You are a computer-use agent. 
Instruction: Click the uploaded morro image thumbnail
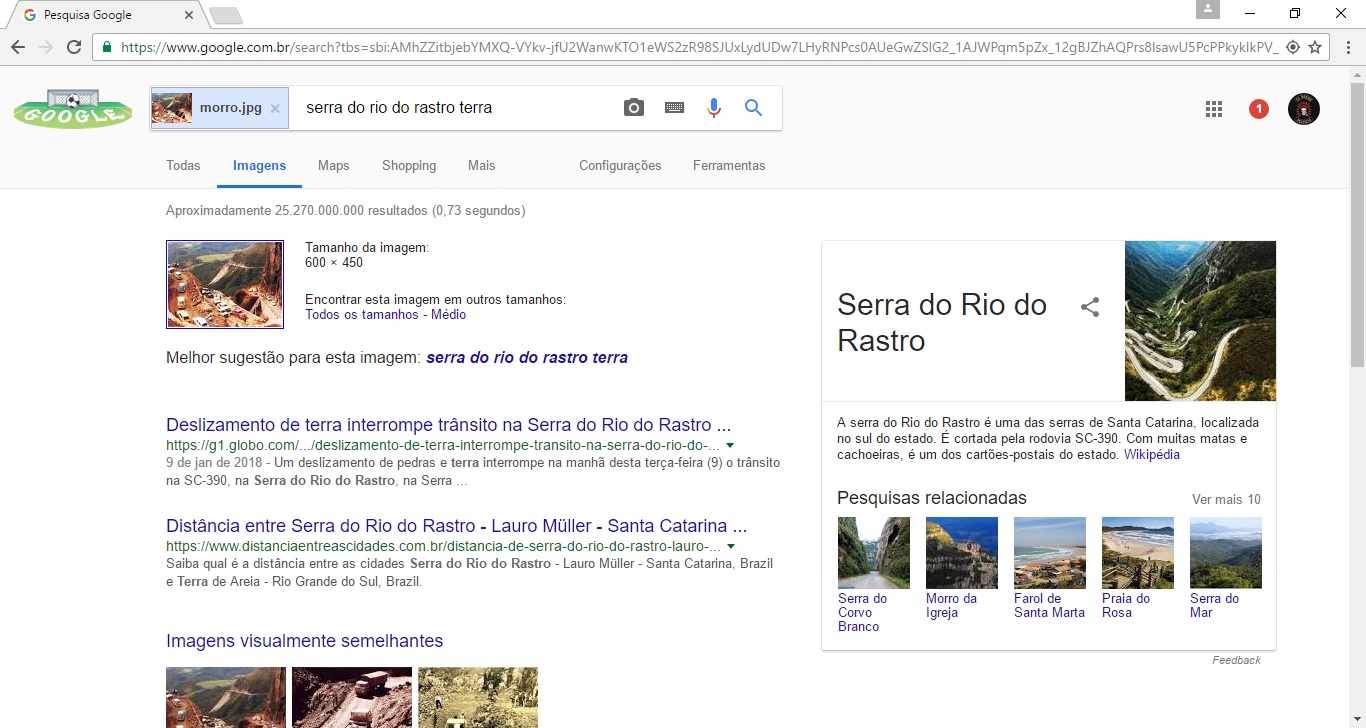click(x=225, y=284)
